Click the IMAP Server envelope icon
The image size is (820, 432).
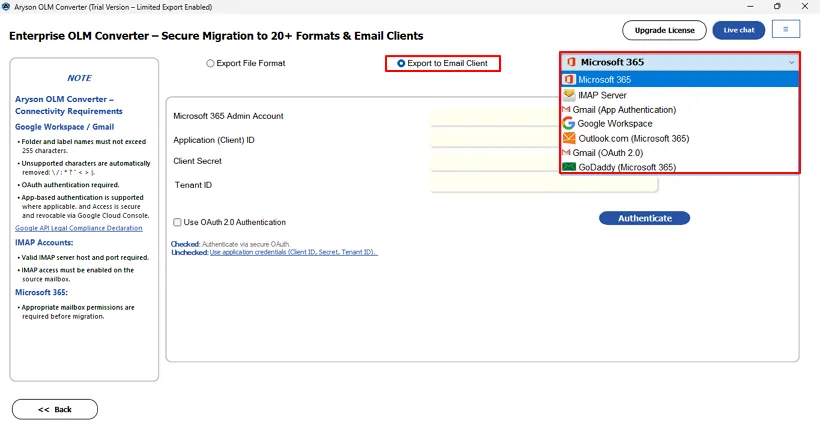[x=569, y=95]
